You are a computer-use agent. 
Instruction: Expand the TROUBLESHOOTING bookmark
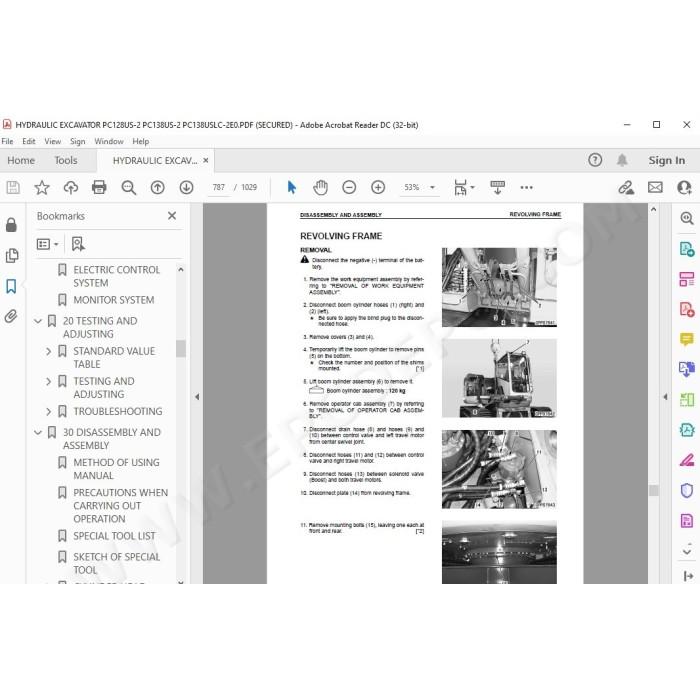pyautogui.click(x=49, y=411)
